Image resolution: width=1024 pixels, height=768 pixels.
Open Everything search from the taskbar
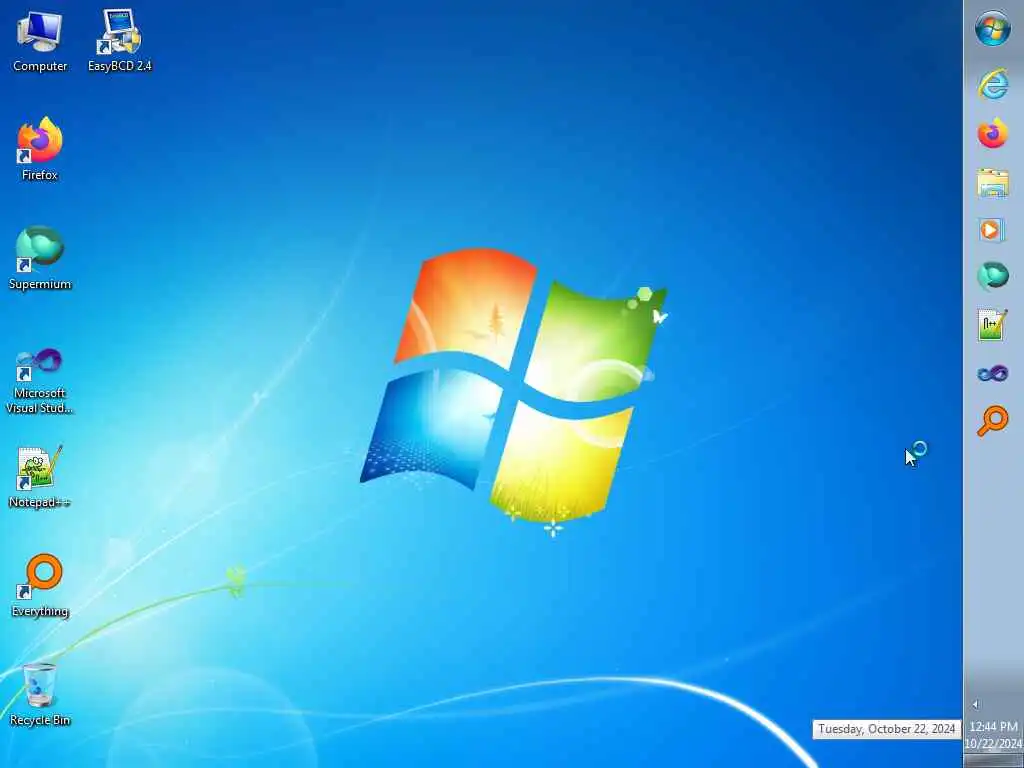(993, 421)
